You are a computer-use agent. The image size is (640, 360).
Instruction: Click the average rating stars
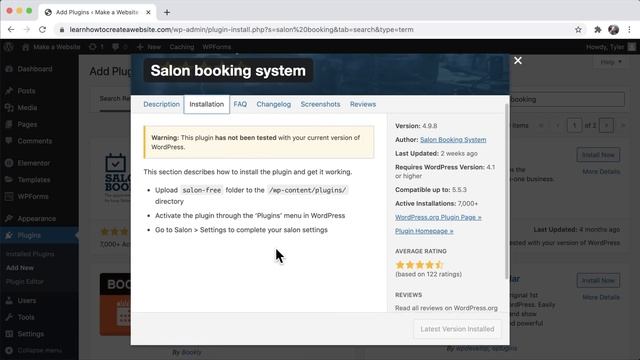[419, 264]
